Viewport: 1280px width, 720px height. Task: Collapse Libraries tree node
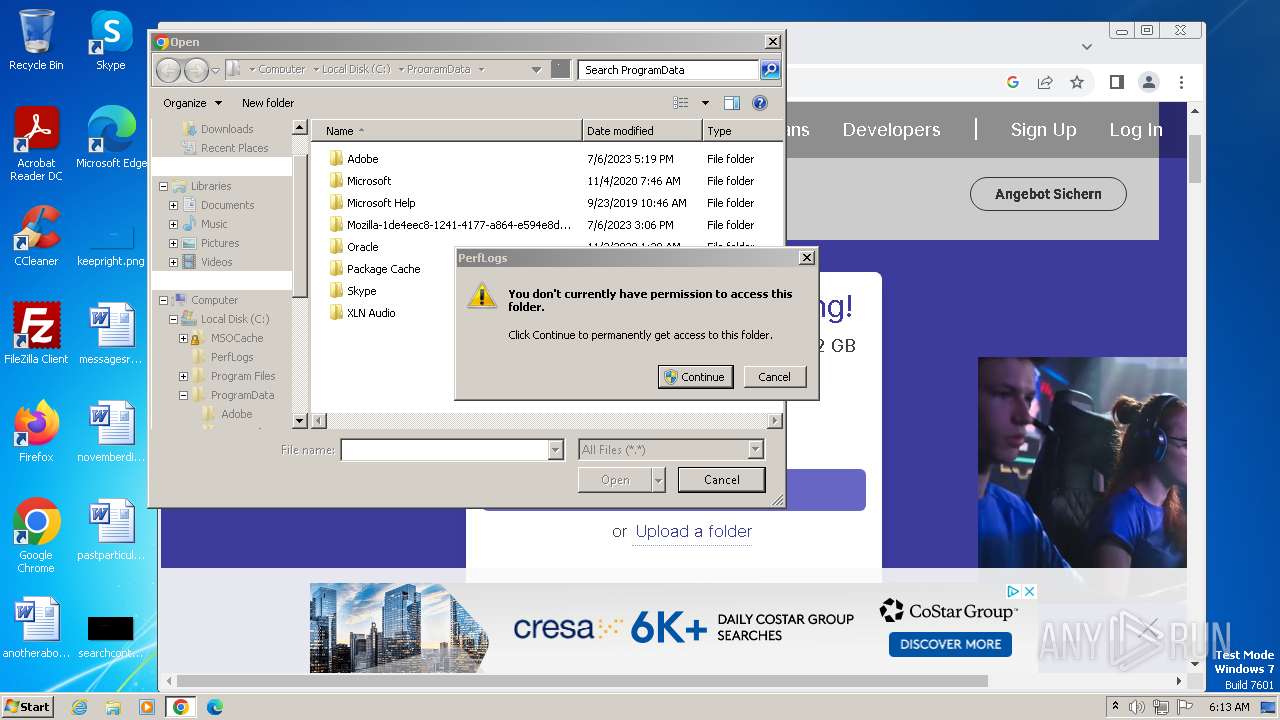pyautogui.click(x=163, y=186)
